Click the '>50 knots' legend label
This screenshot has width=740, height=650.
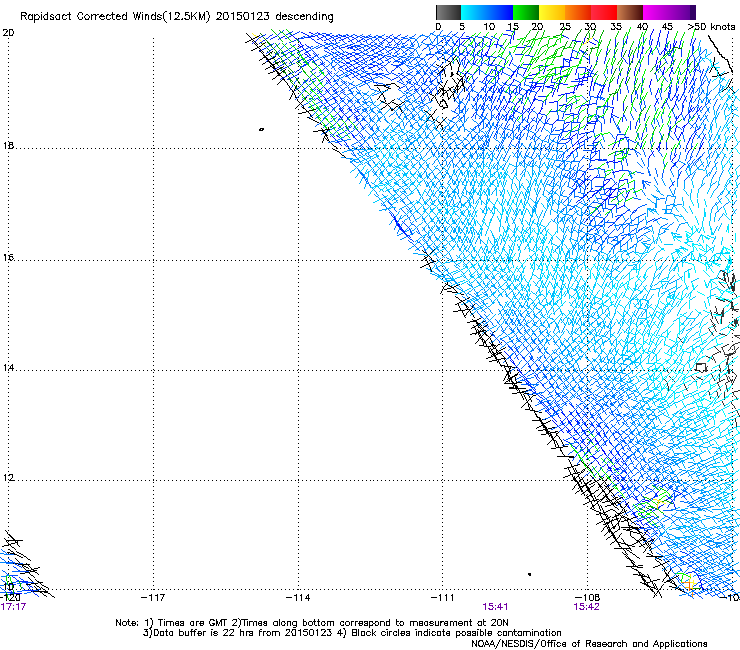click(x=711, y=27)
